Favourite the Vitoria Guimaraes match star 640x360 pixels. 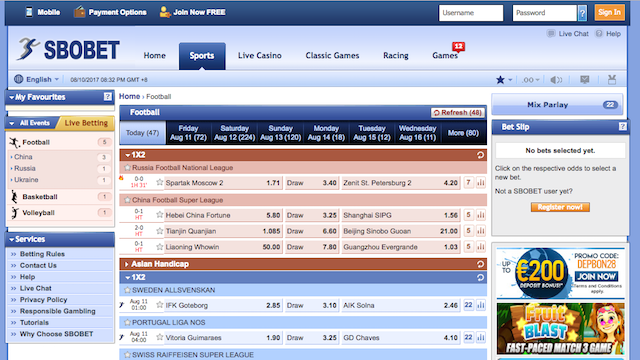tap(160, 337)
